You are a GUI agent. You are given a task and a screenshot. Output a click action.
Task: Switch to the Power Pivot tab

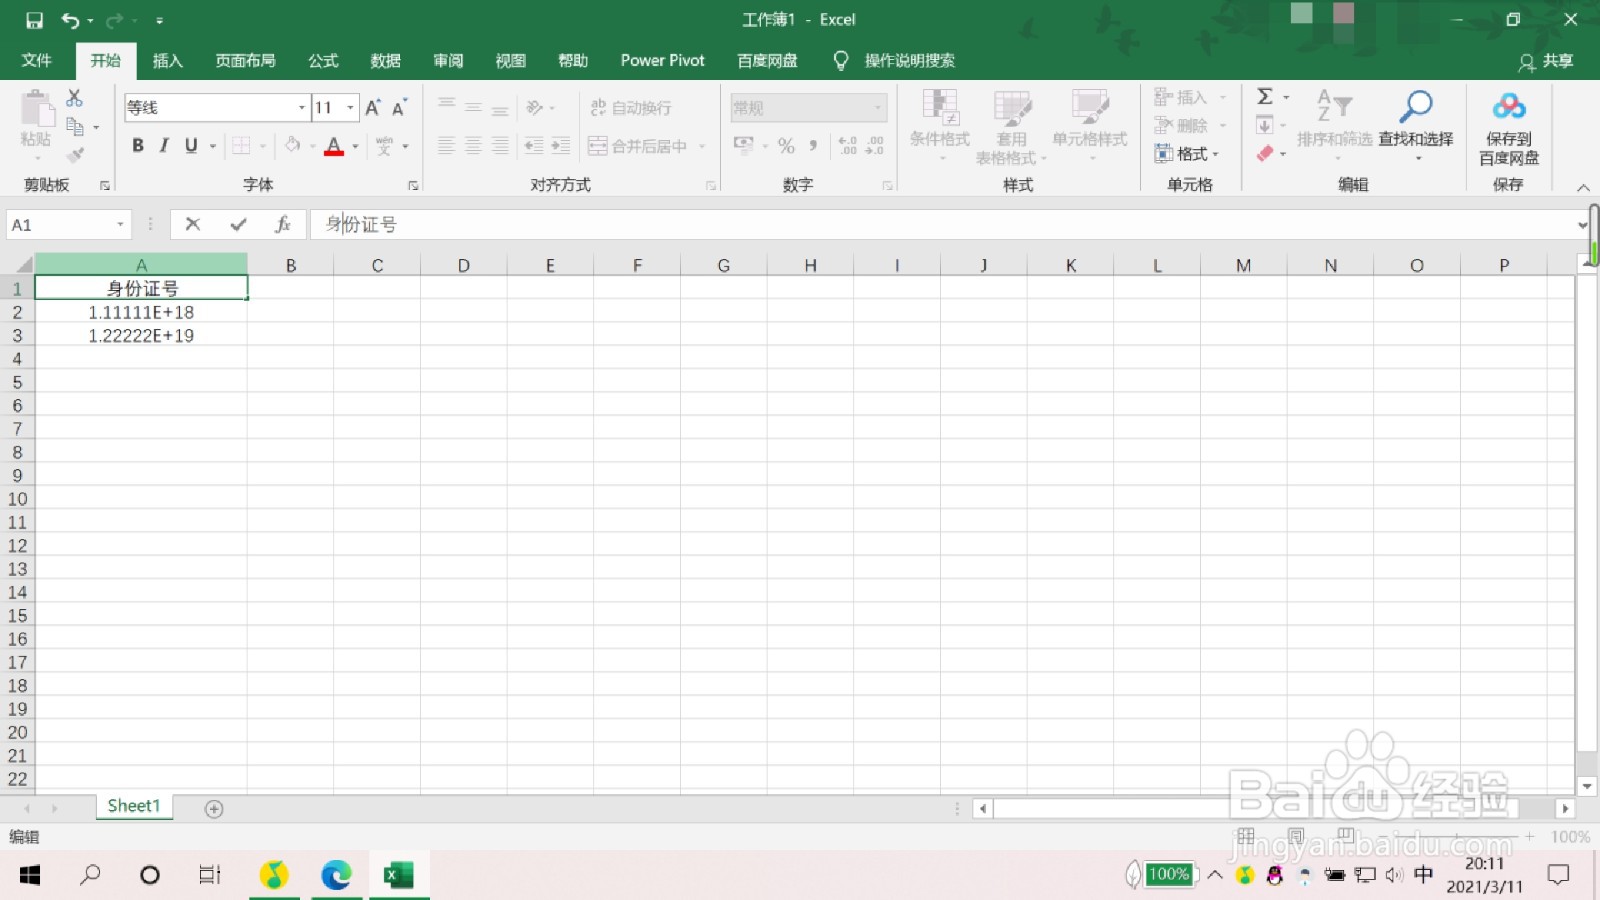pos(663,60)
